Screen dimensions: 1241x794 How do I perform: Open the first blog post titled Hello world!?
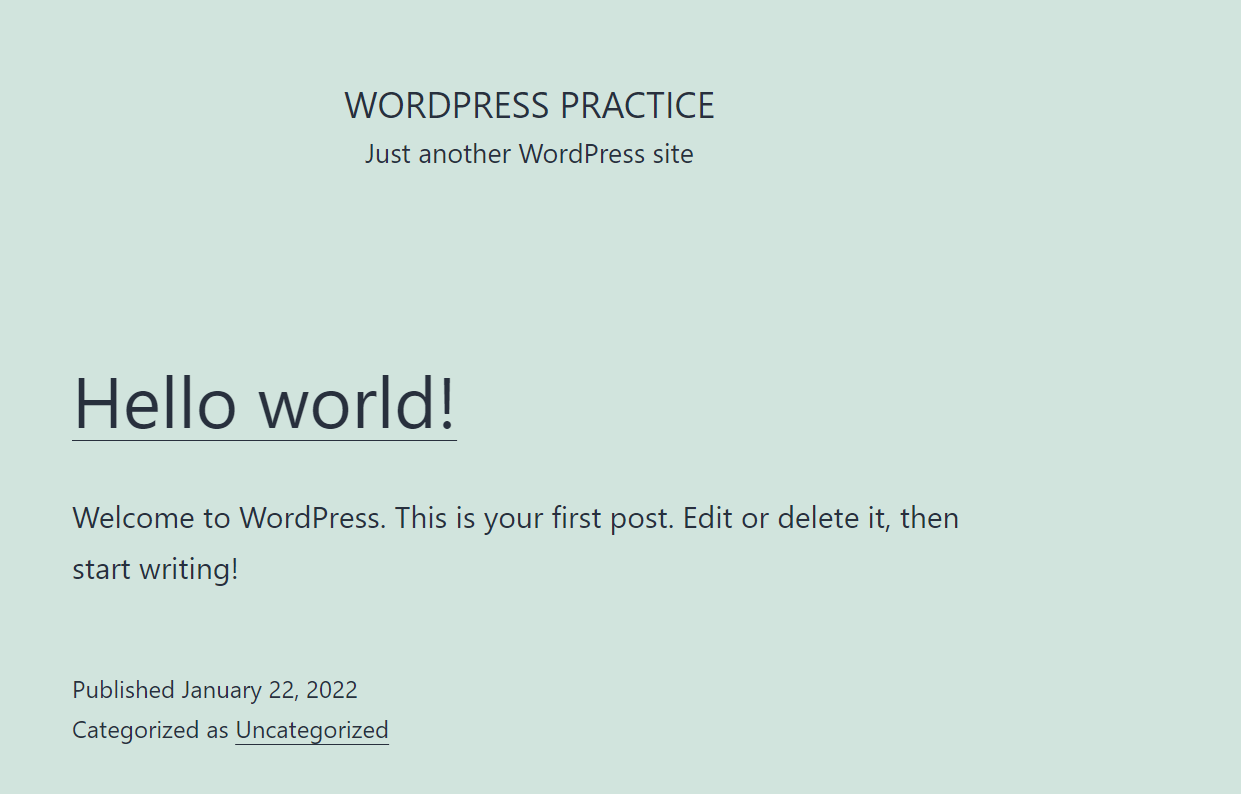[x=263, y=404]
